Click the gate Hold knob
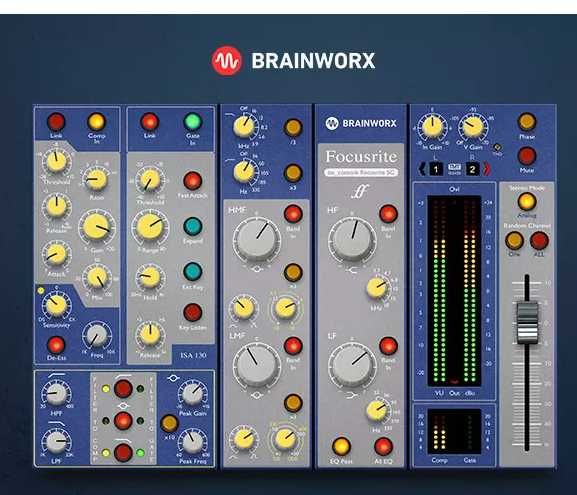The image size is (577, 495). tap(150, 277)
